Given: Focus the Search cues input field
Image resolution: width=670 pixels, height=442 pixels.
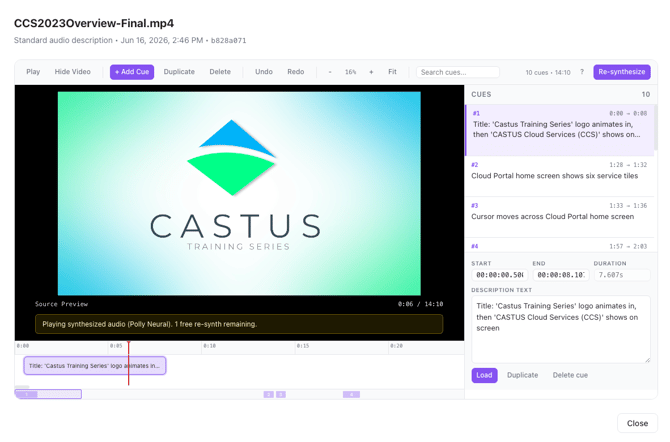Looking at the screenshot, I should click(x=458, y=72).
